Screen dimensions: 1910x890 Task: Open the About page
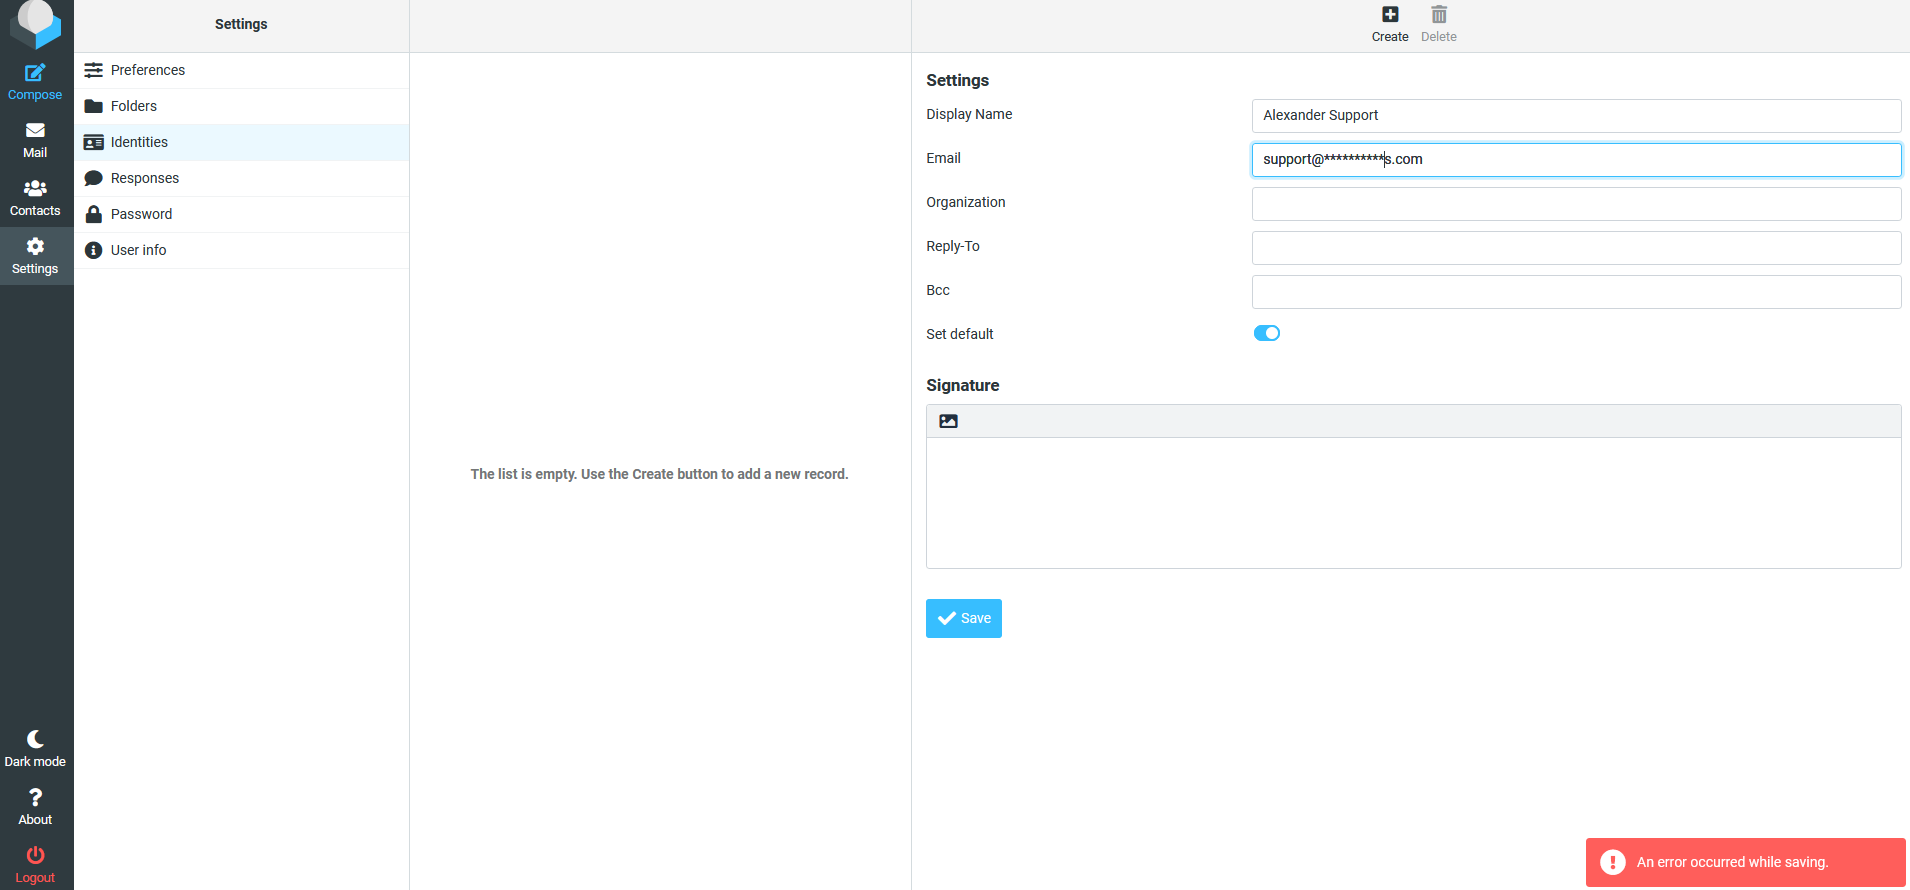click(x=35, y=806)
